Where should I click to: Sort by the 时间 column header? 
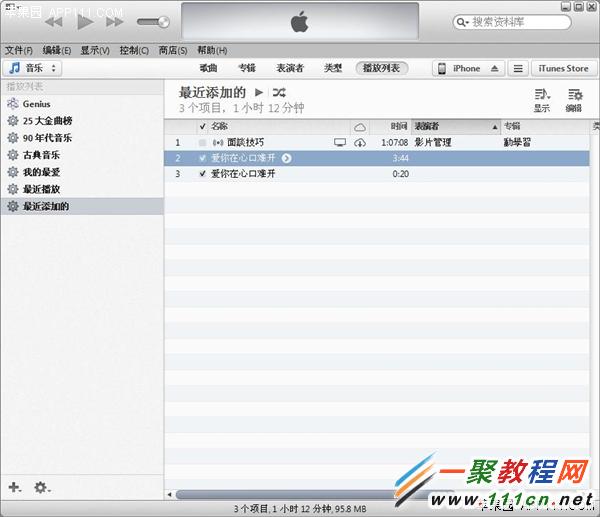(x=399, y=126)
